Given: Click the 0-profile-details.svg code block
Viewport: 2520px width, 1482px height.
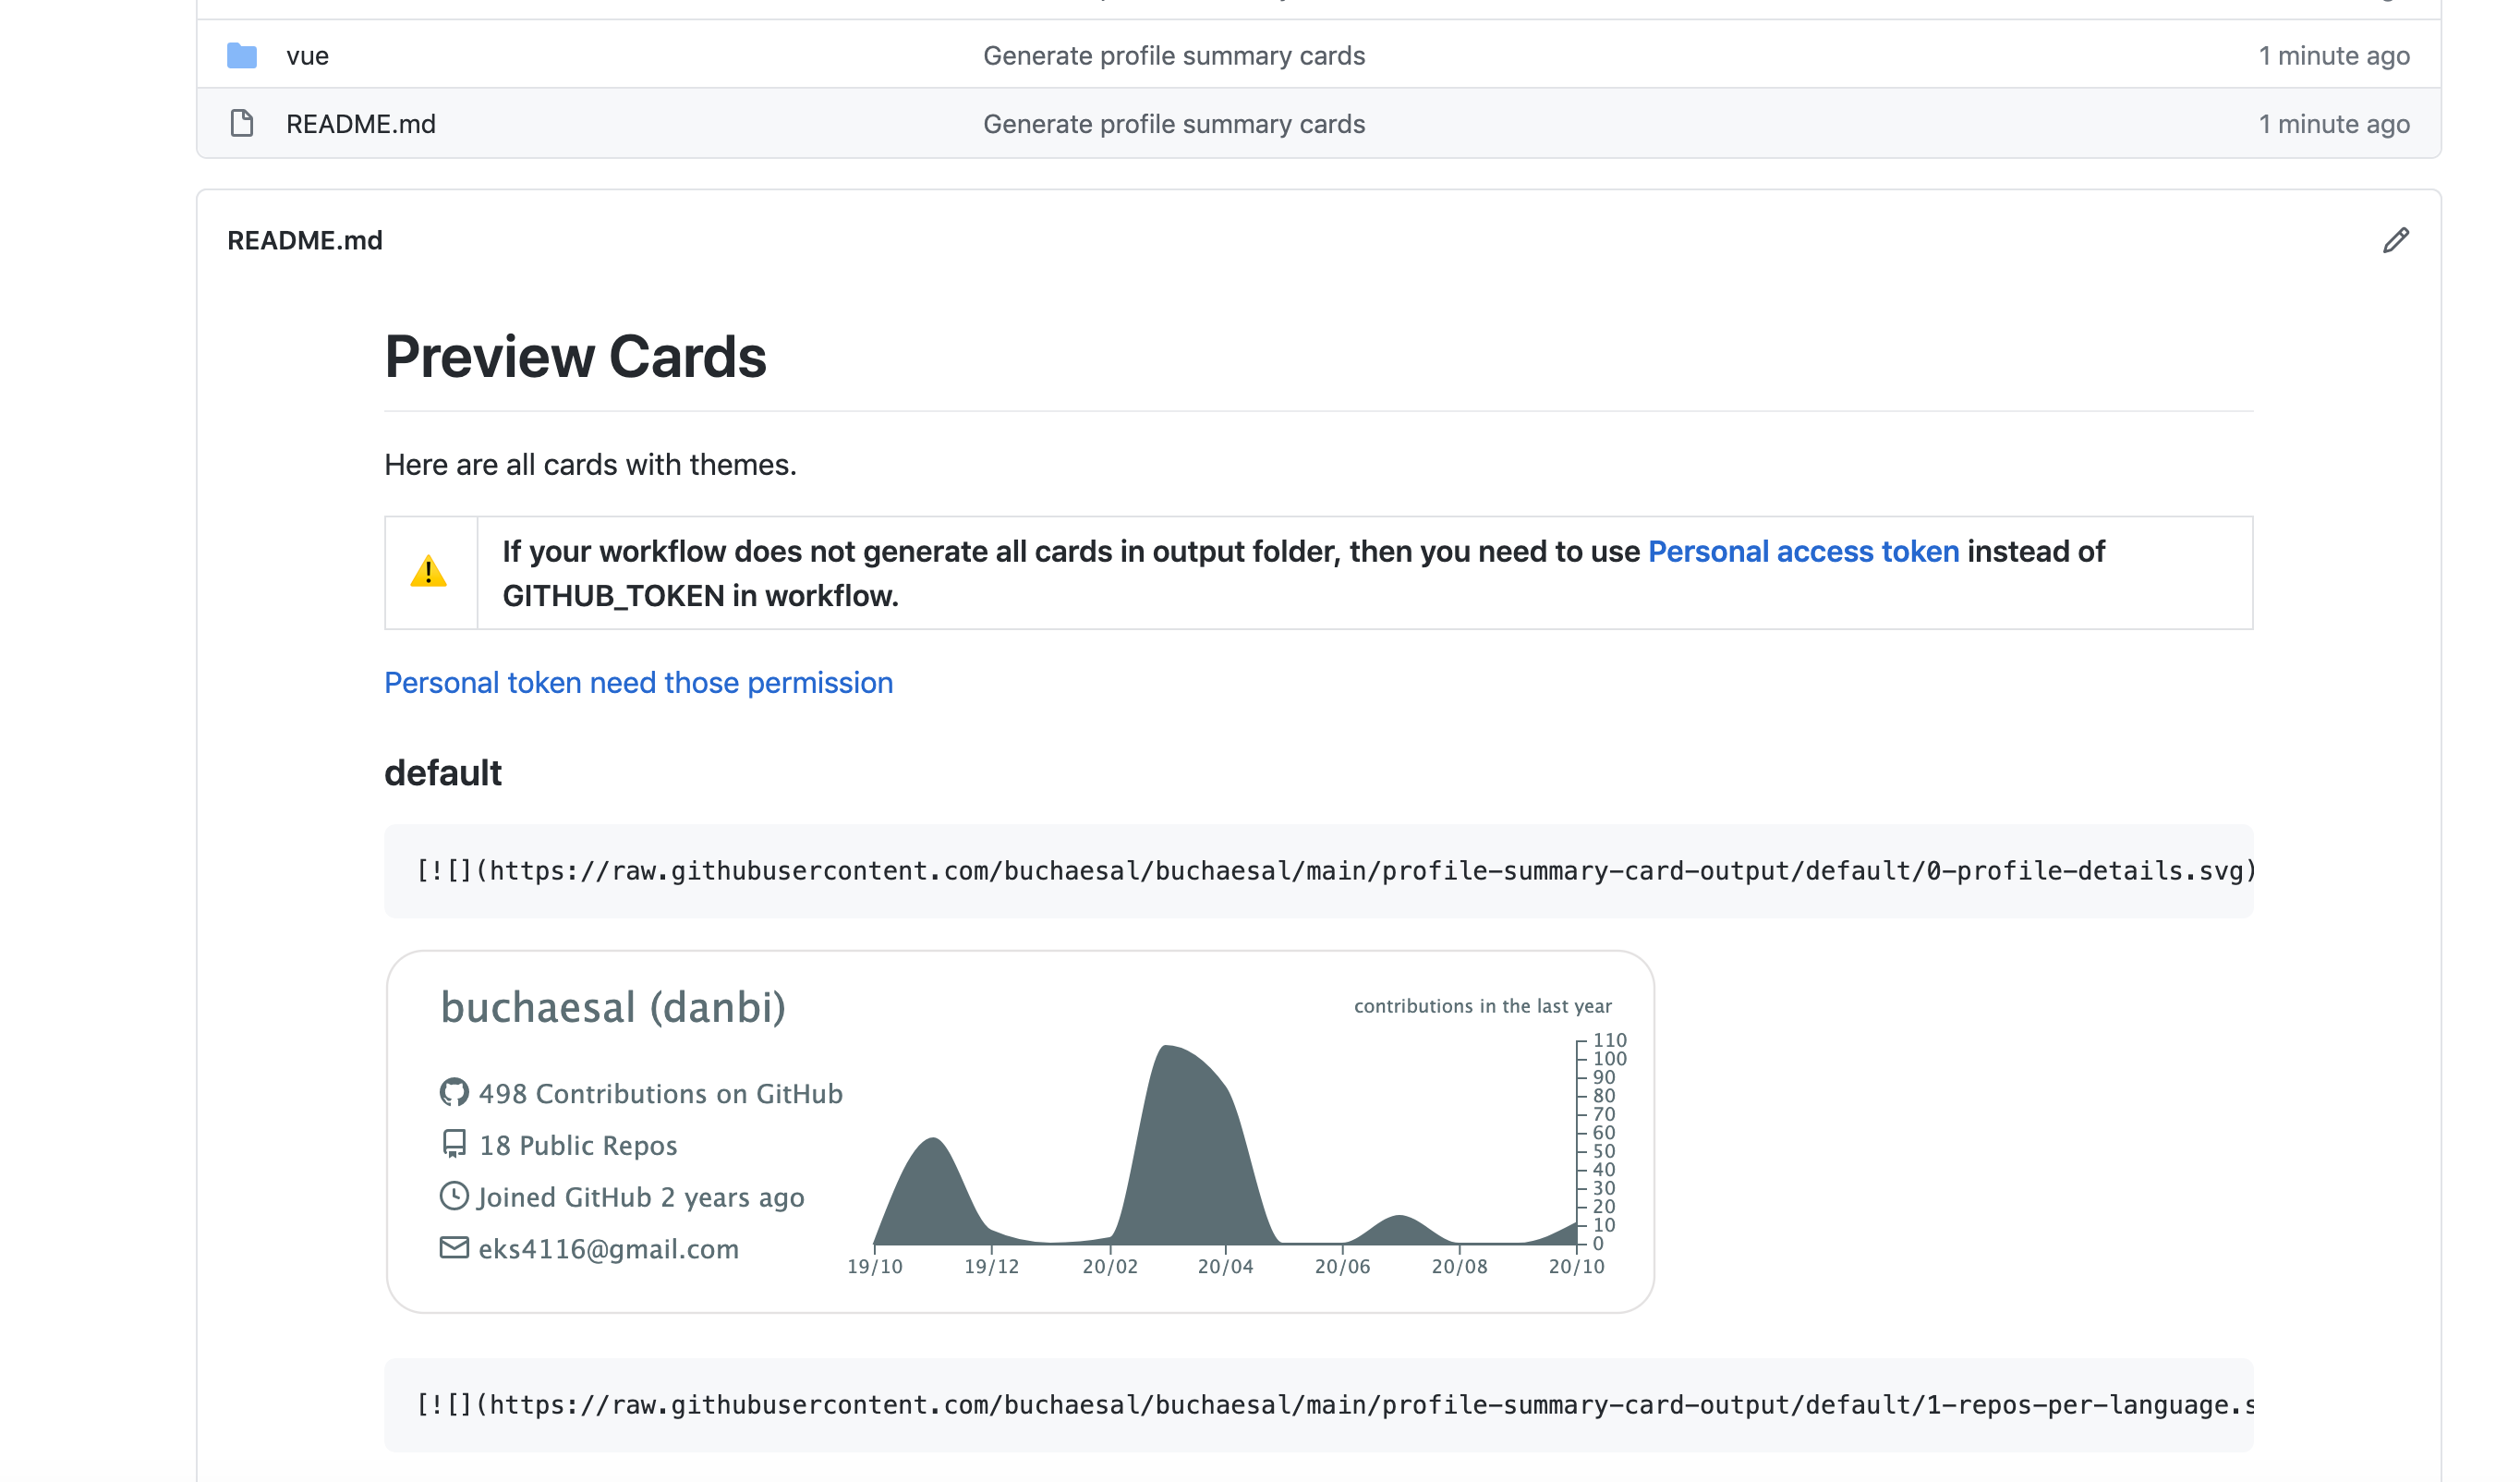Looking at the screenshot, I should [x=1318, y=871].
